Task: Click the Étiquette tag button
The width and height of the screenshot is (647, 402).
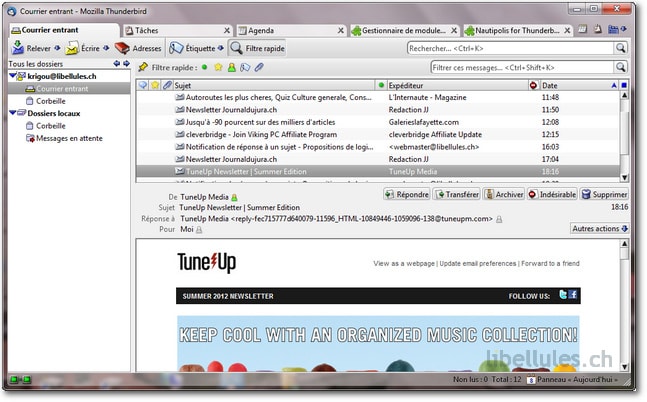Action: pos(192,48)
